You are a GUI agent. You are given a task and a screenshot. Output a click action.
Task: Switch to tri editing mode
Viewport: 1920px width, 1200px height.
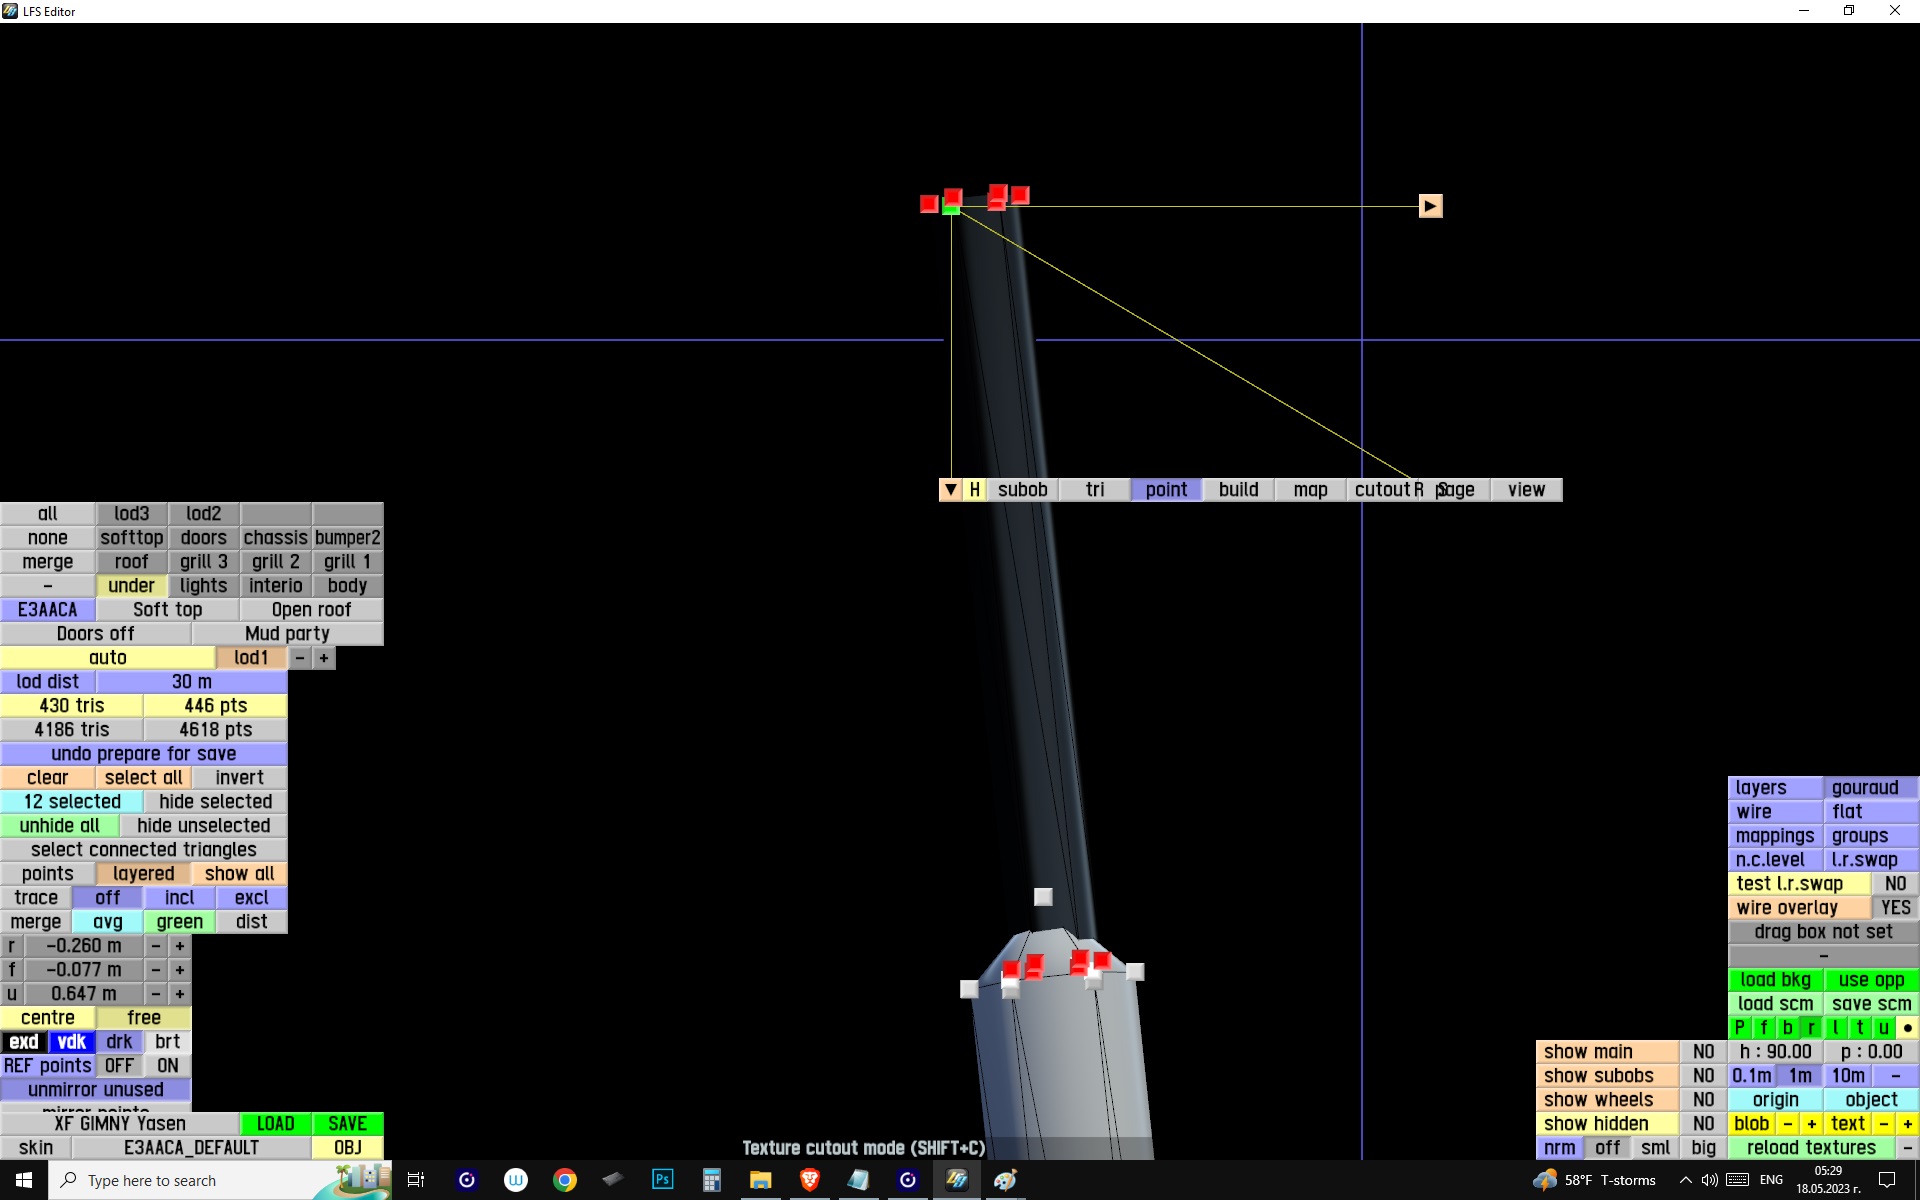[1095, 490]
